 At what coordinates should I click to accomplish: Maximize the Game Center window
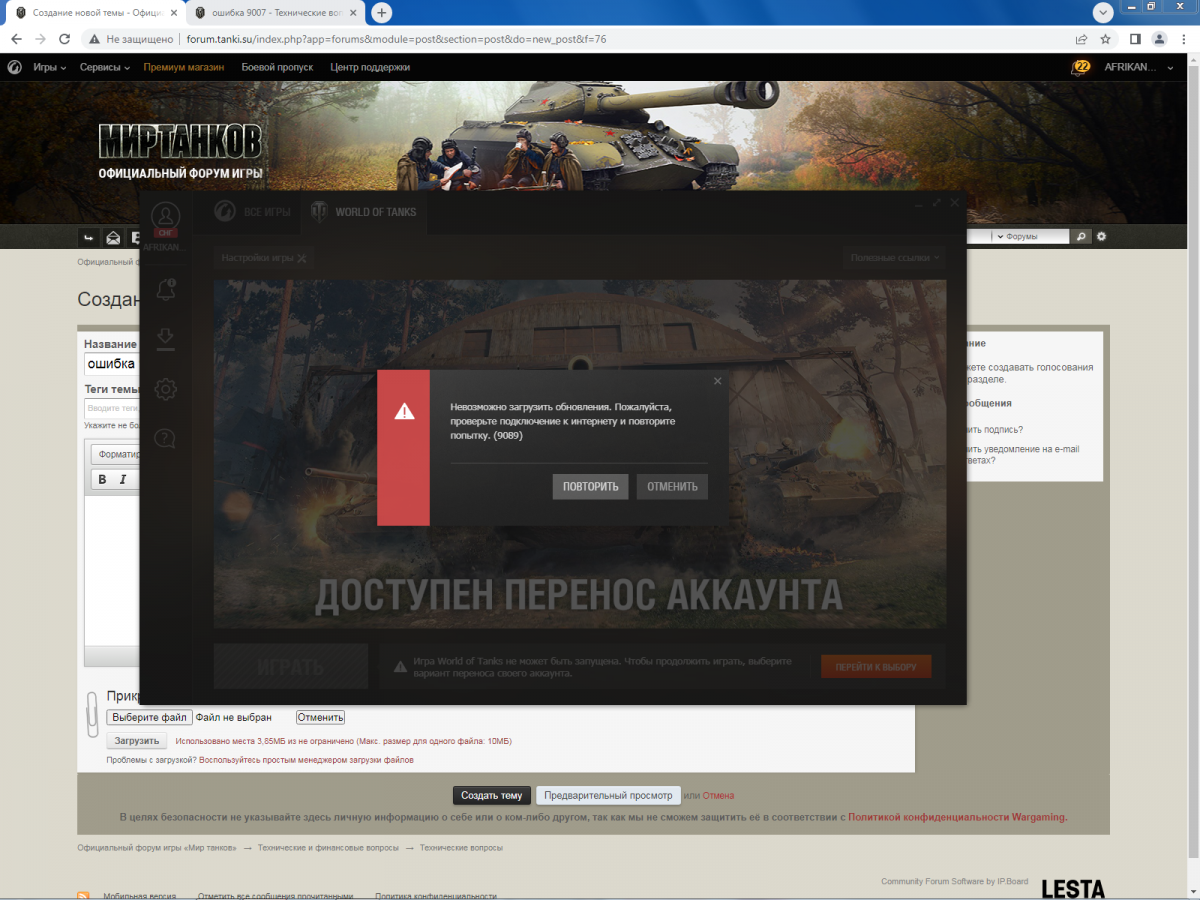coord(937,203)
